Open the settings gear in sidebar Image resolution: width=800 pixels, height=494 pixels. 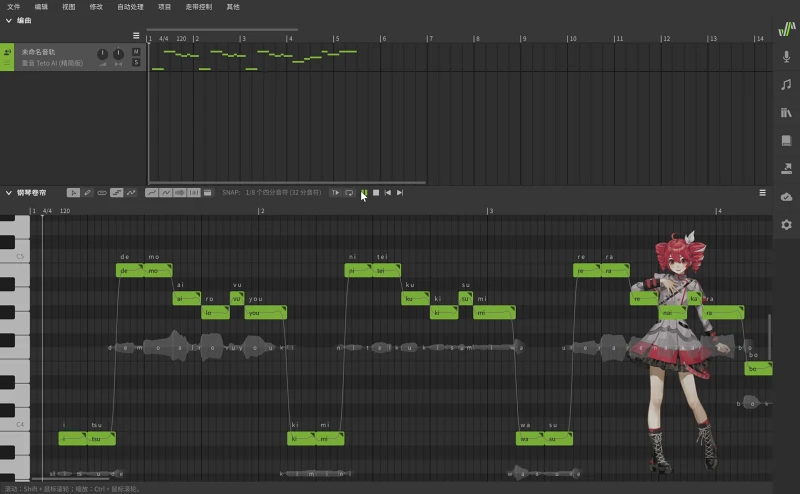787,225
